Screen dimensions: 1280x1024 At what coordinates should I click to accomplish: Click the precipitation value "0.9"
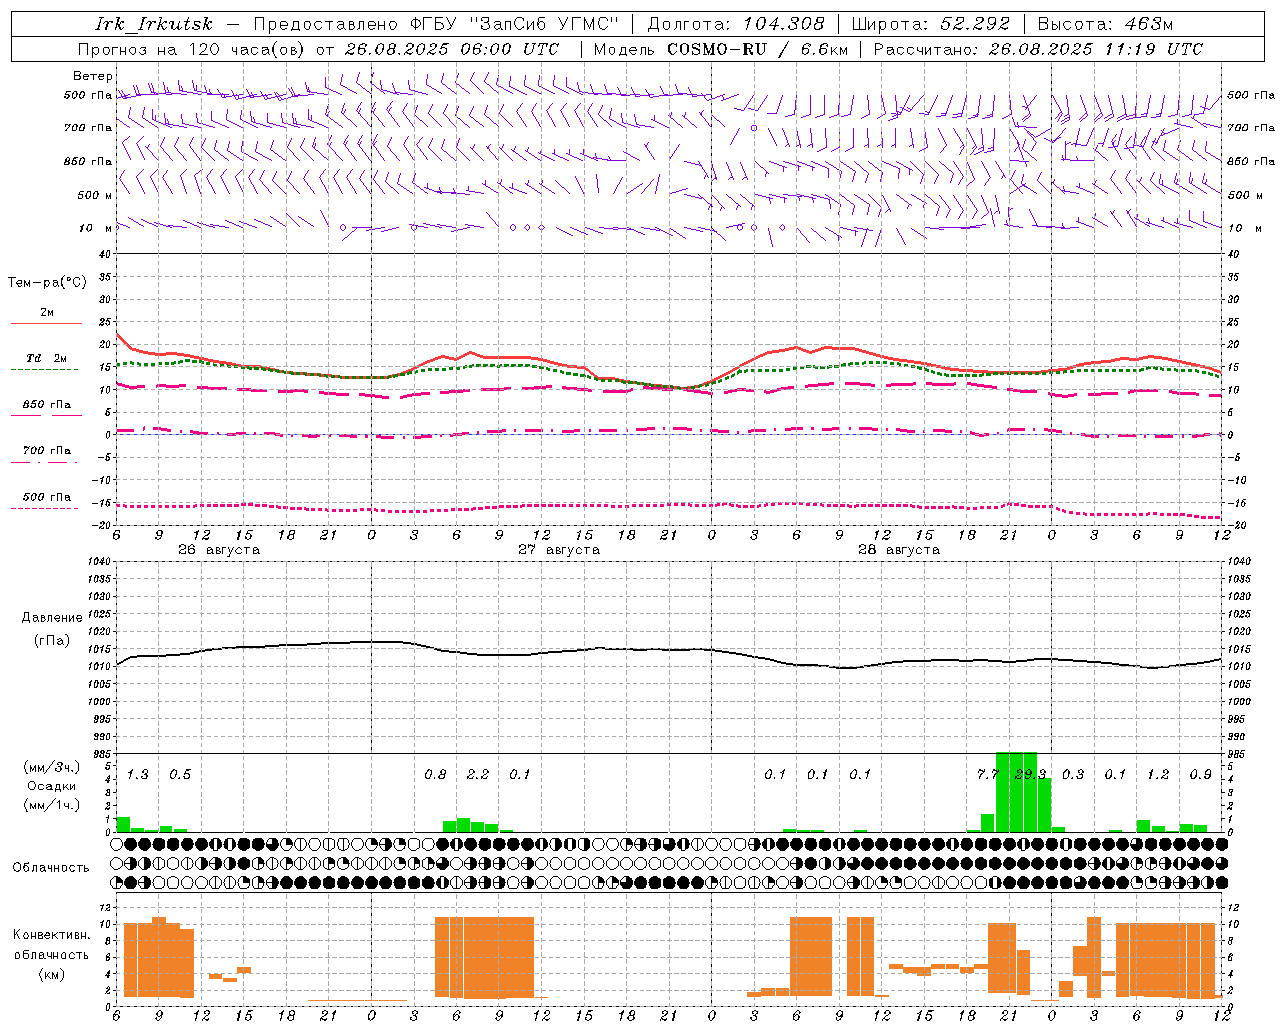point(1200,774)
